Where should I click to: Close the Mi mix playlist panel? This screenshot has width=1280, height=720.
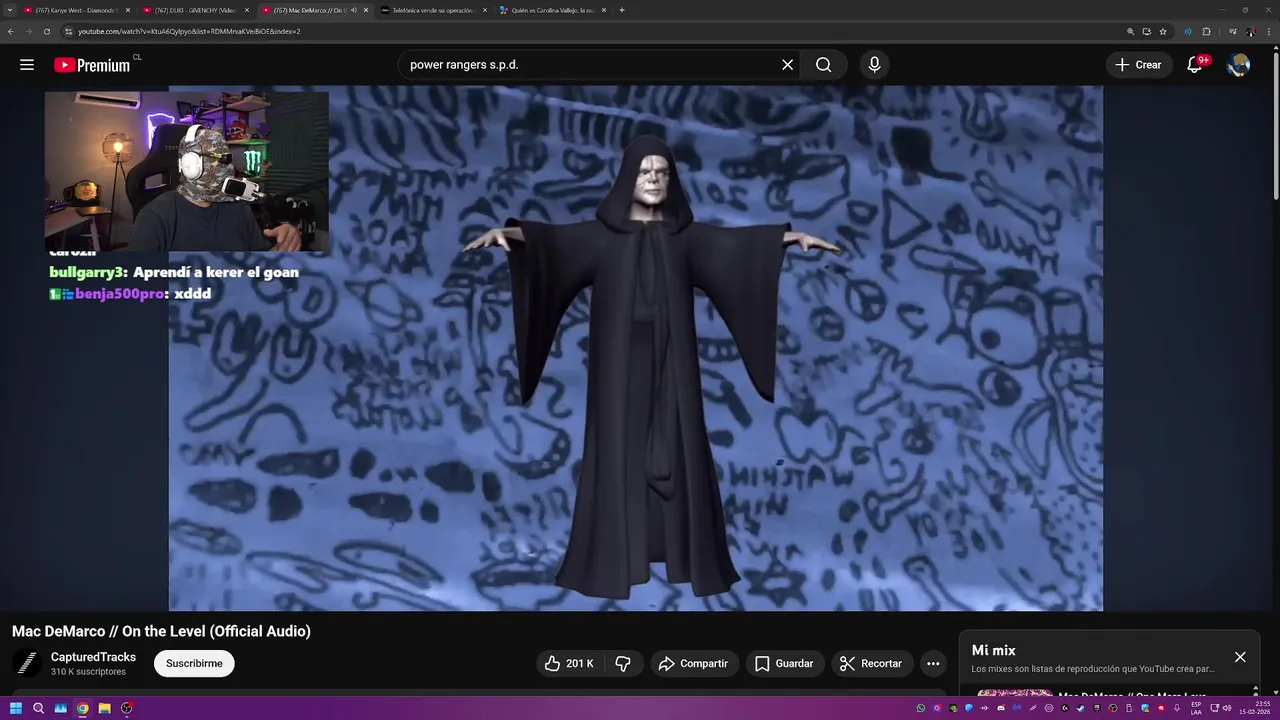point(1240,657)
